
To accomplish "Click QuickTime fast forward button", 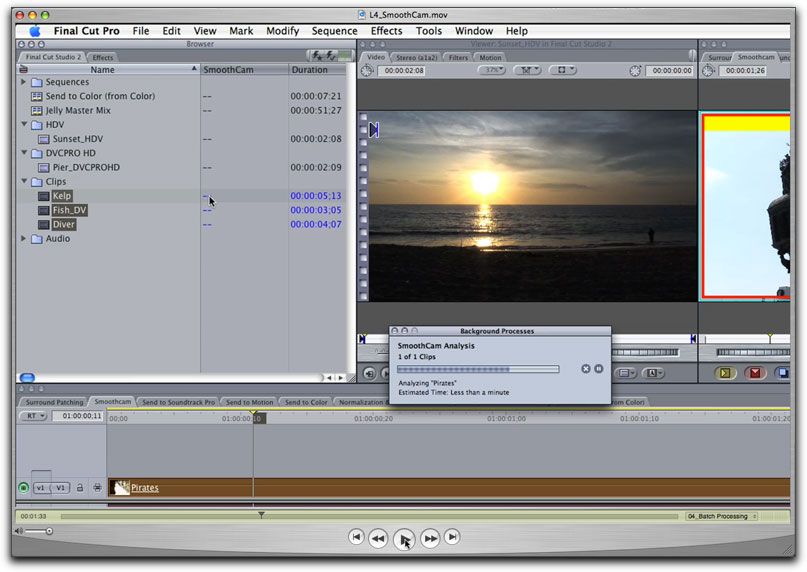I will [430, 539].
